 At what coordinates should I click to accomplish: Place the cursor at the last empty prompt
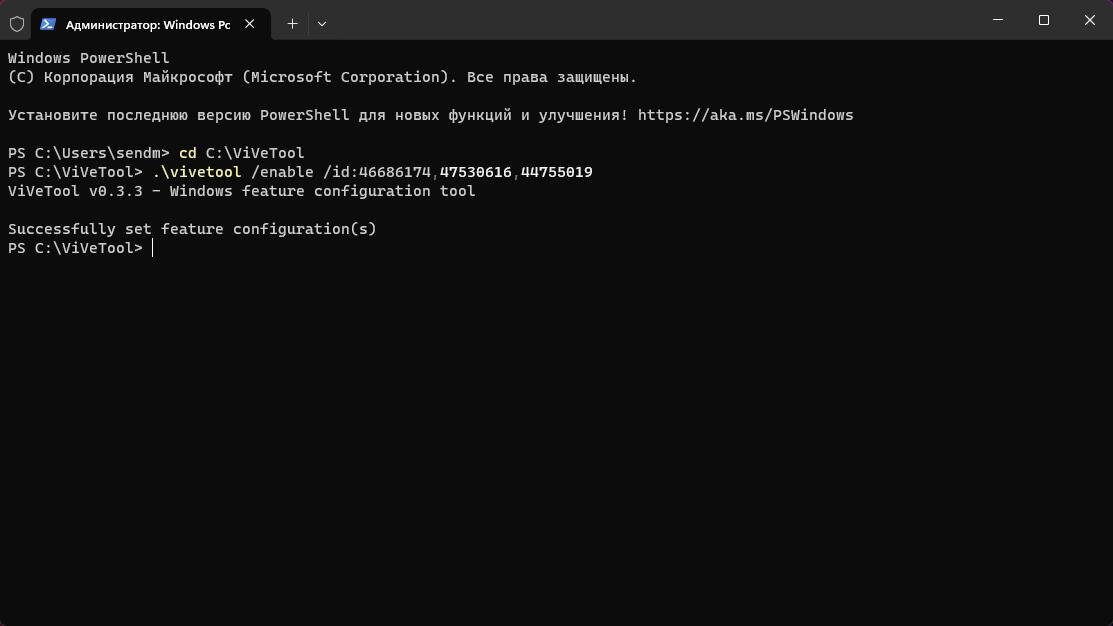coord(153,248)
